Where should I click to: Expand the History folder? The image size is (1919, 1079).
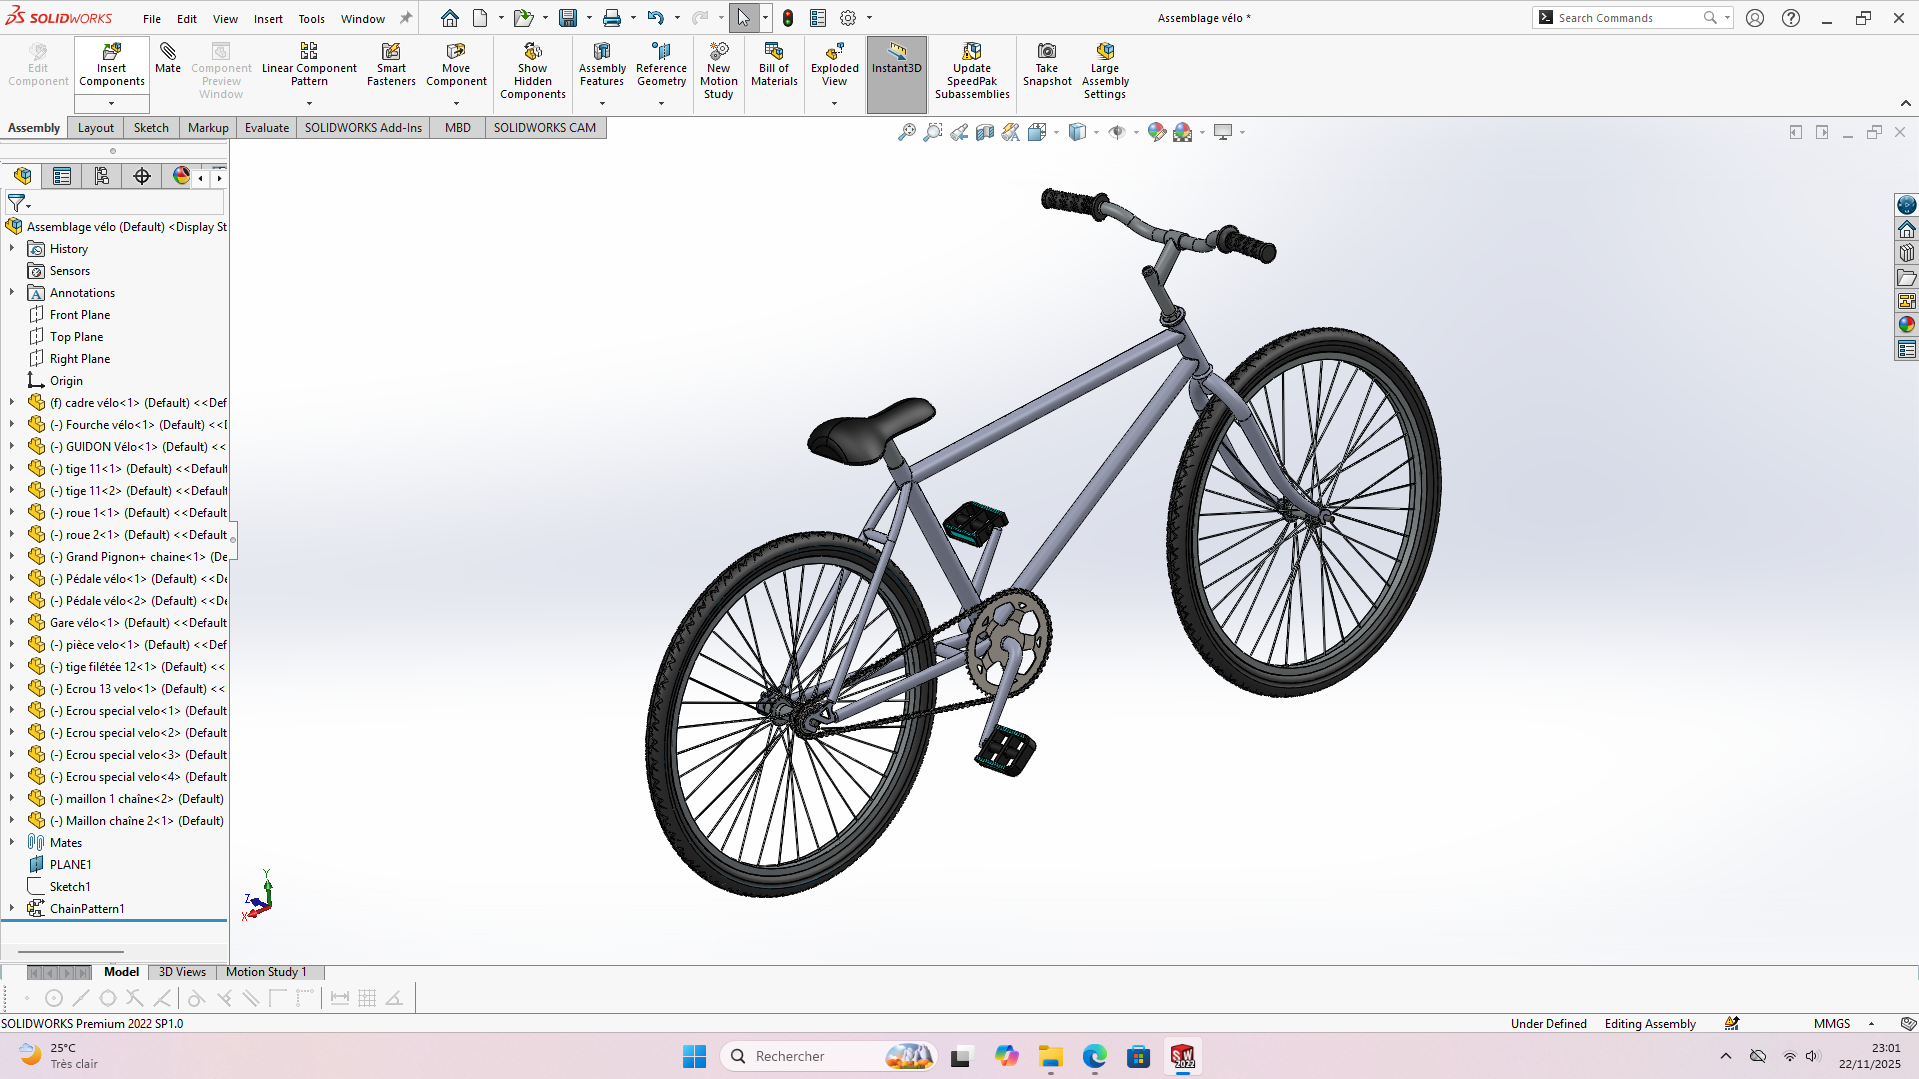point(12,248)
